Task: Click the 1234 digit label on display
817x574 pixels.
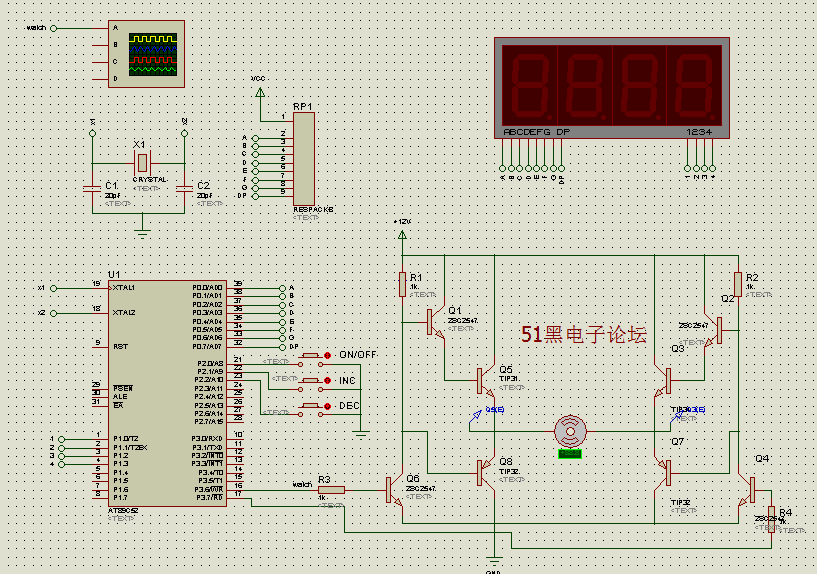Action: tap(699, 132)
